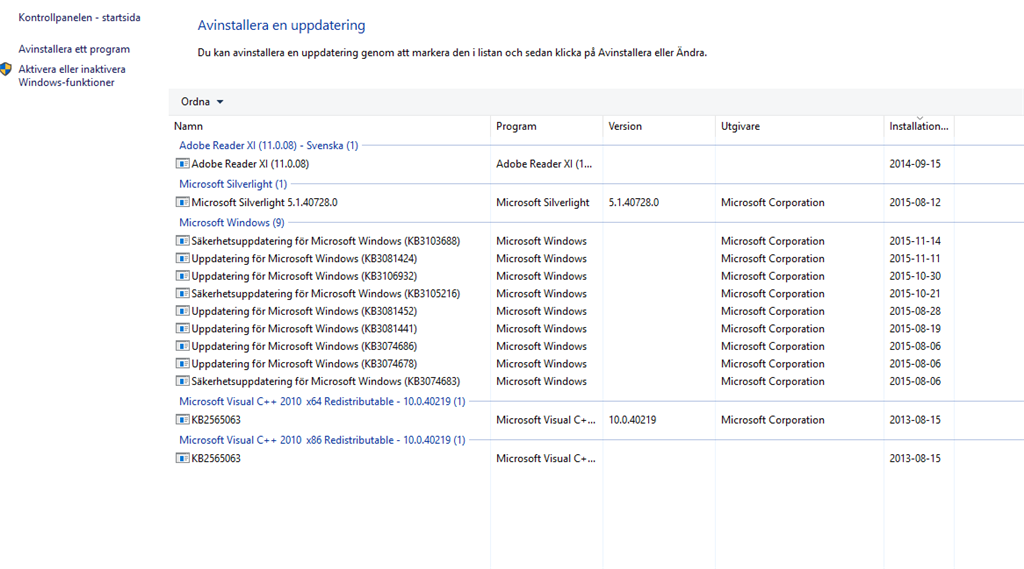
Task: Click Microsoft Corporation in the Silverlight row
Action: (773, 203)
